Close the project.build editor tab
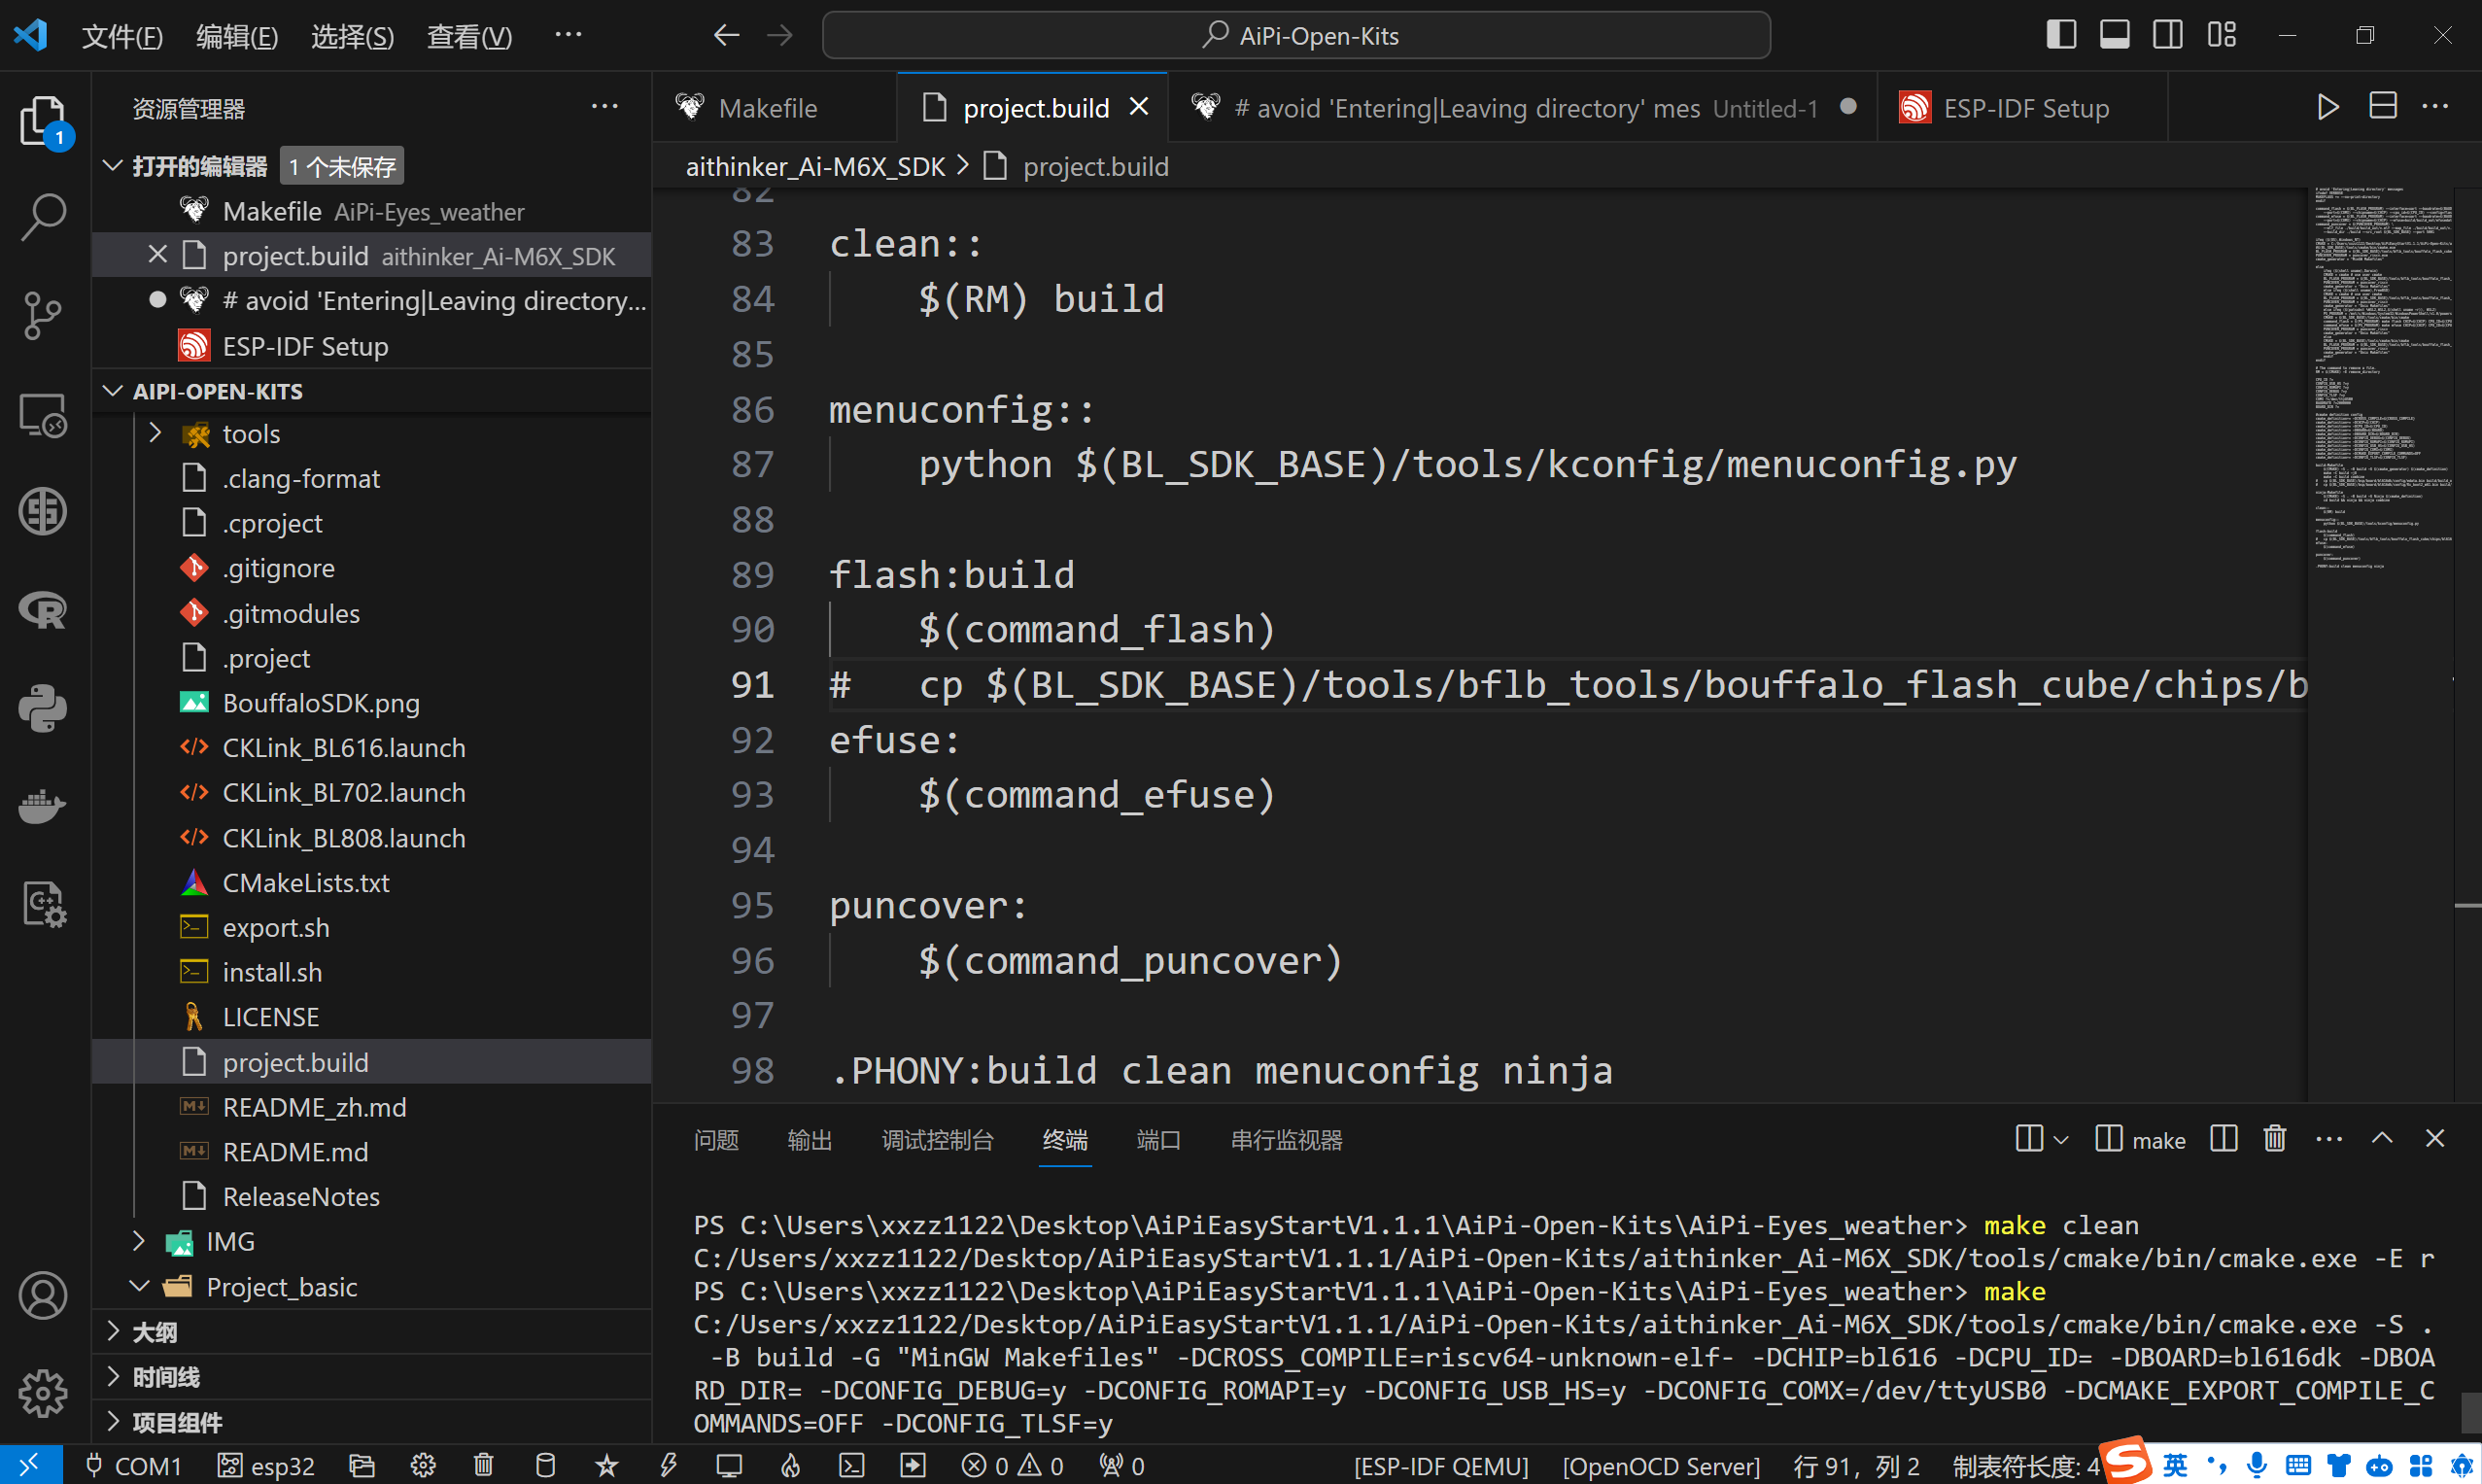Screen dimensions: 2482x1484 click(x=1139, y=106)
